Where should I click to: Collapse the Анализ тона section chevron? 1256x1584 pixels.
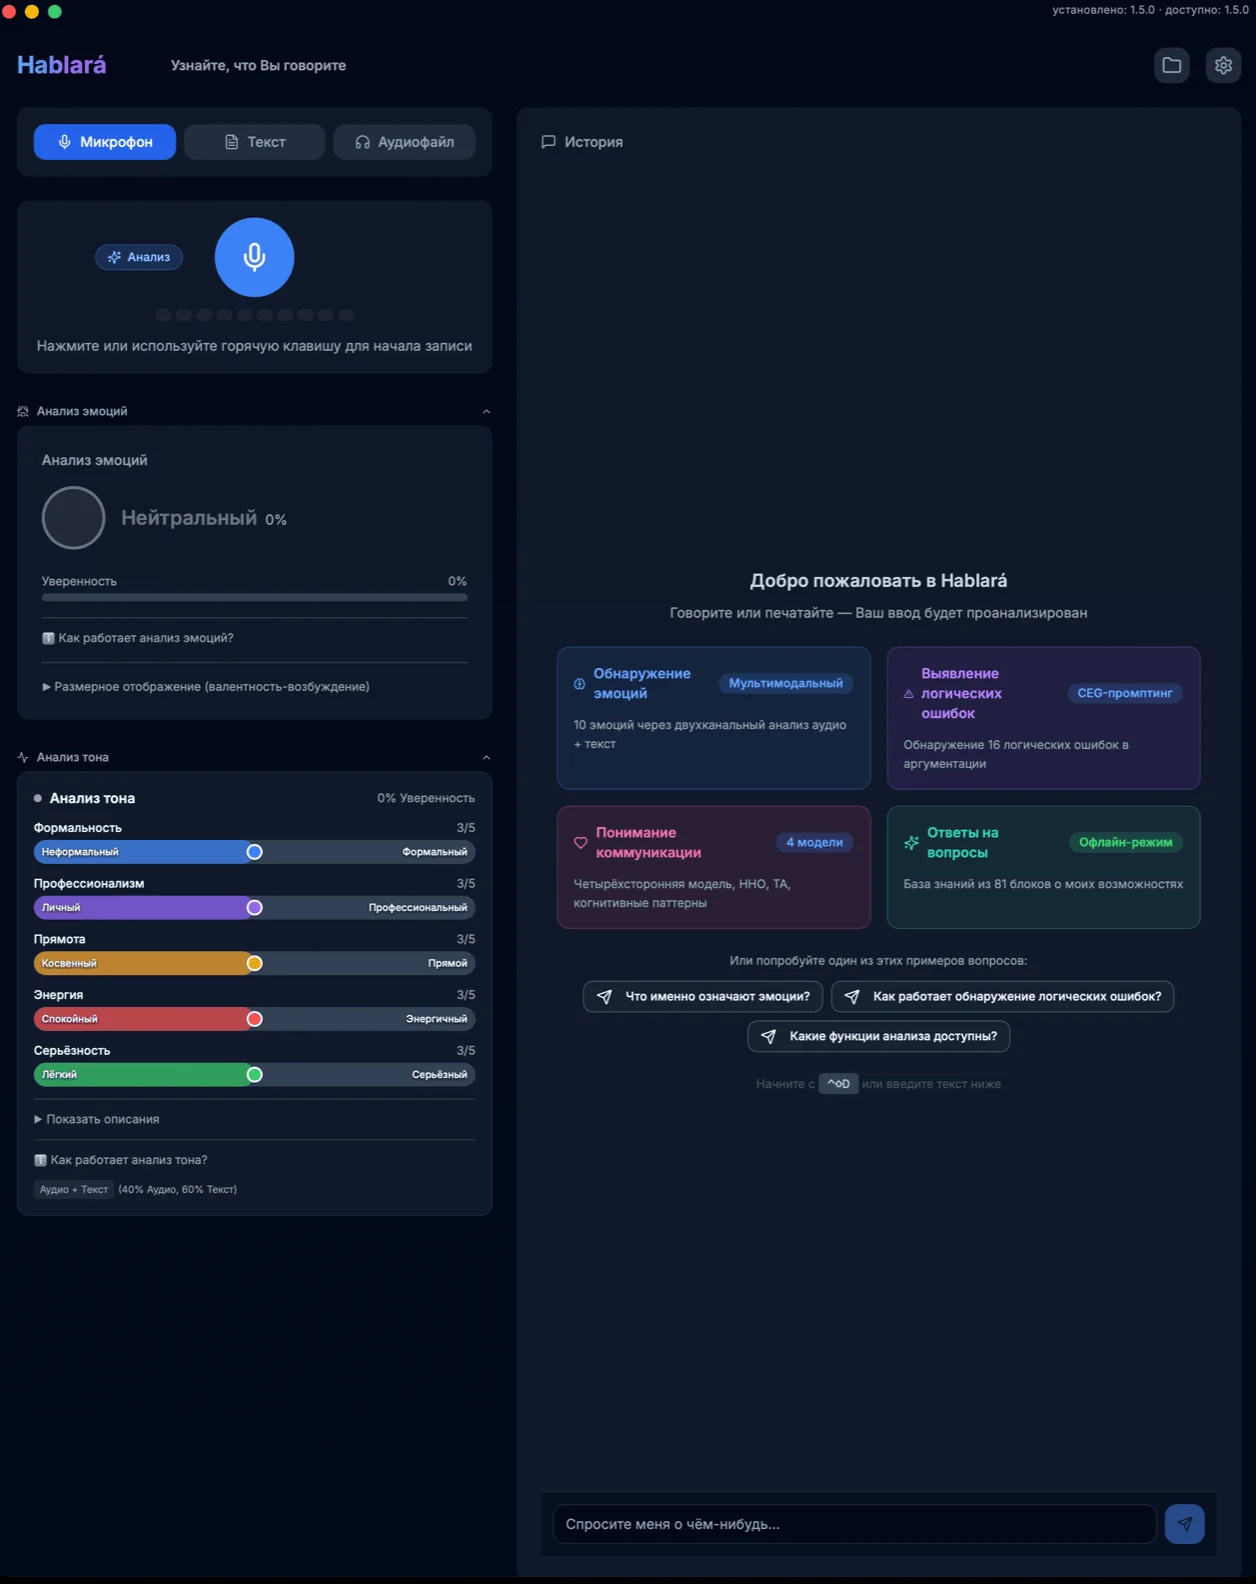click(486, 757)
